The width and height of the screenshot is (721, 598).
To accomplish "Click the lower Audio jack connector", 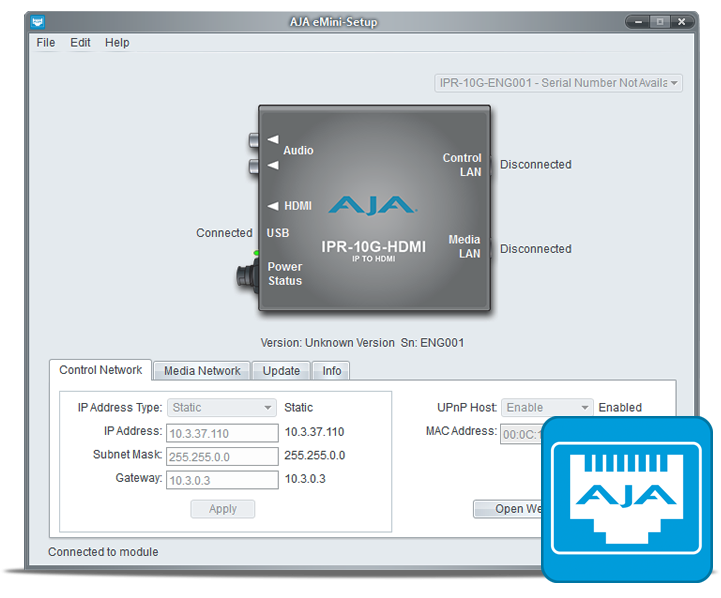I will pyautogui.click(x=254, y=166).
